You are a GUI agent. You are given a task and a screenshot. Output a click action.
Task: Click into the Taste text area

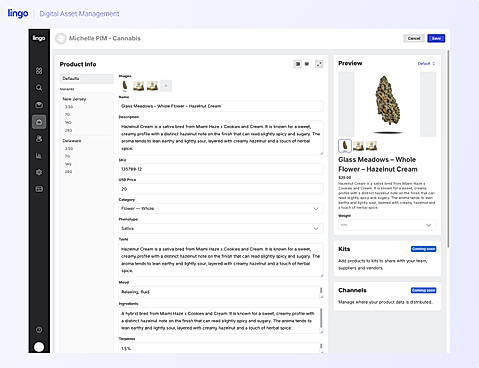click(x=220, y=260)
